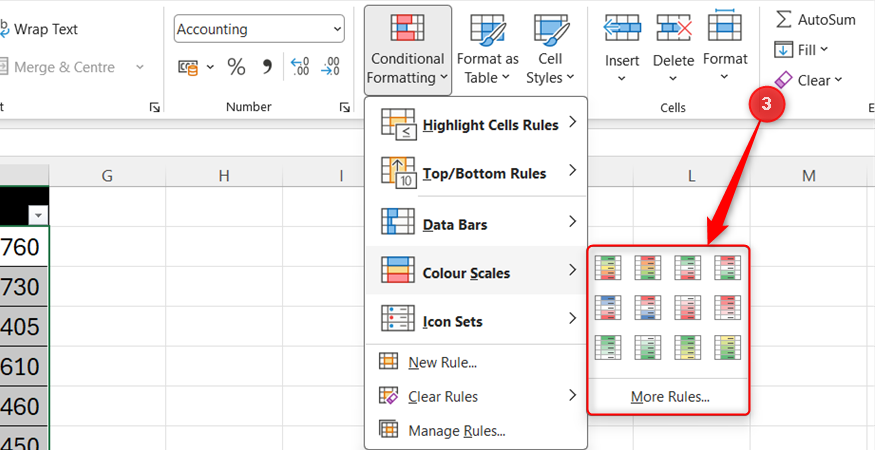Select cell containing 610
Viewport: 875px width, 450px height.
coord(24,366)
